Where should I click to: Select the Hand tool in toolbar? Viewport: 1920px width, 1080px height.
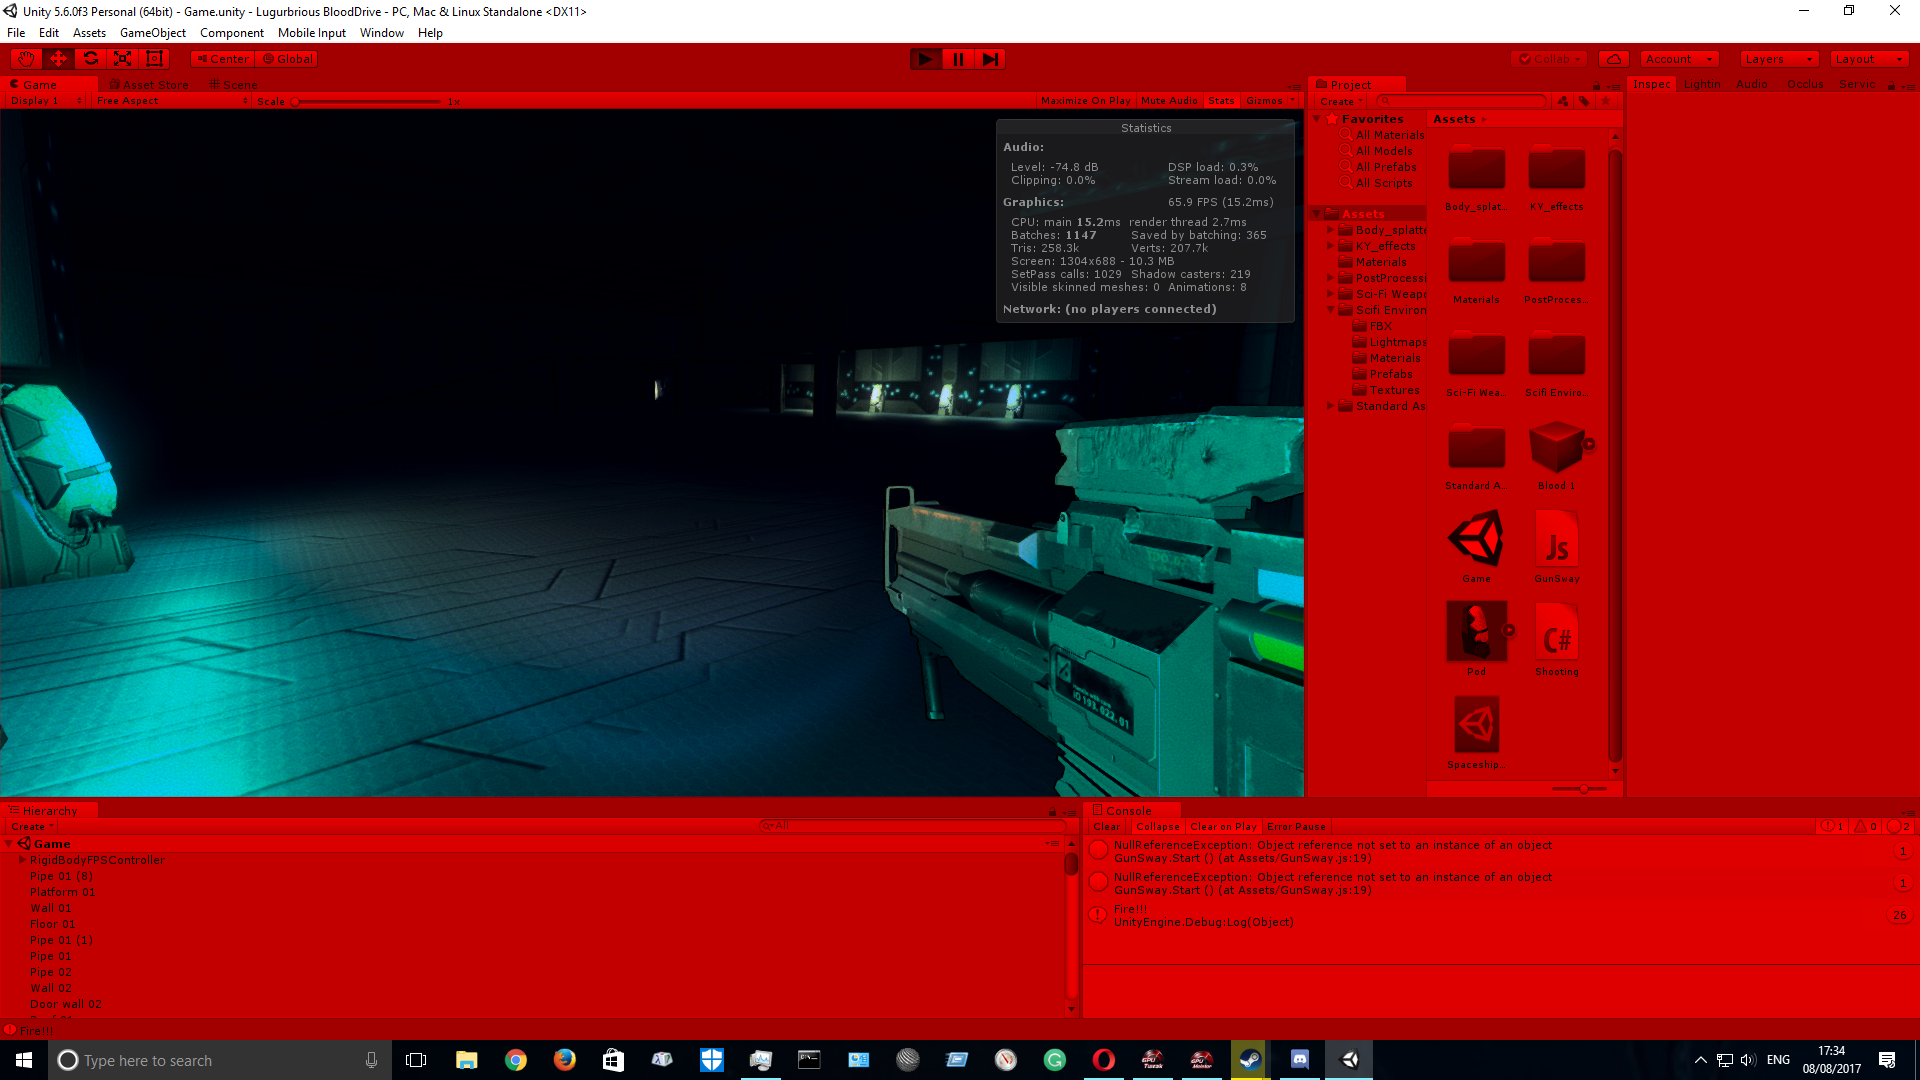(26, 59)
